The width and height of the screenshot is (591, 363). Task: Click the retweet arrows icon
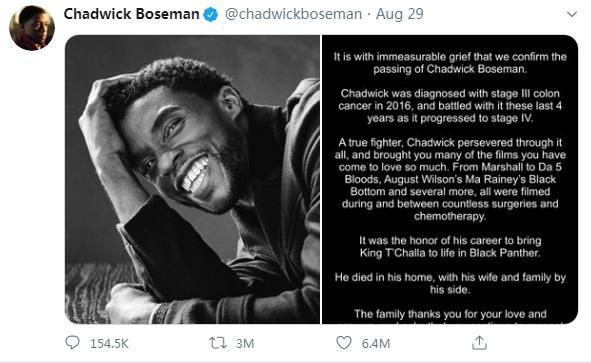point(217,343)
